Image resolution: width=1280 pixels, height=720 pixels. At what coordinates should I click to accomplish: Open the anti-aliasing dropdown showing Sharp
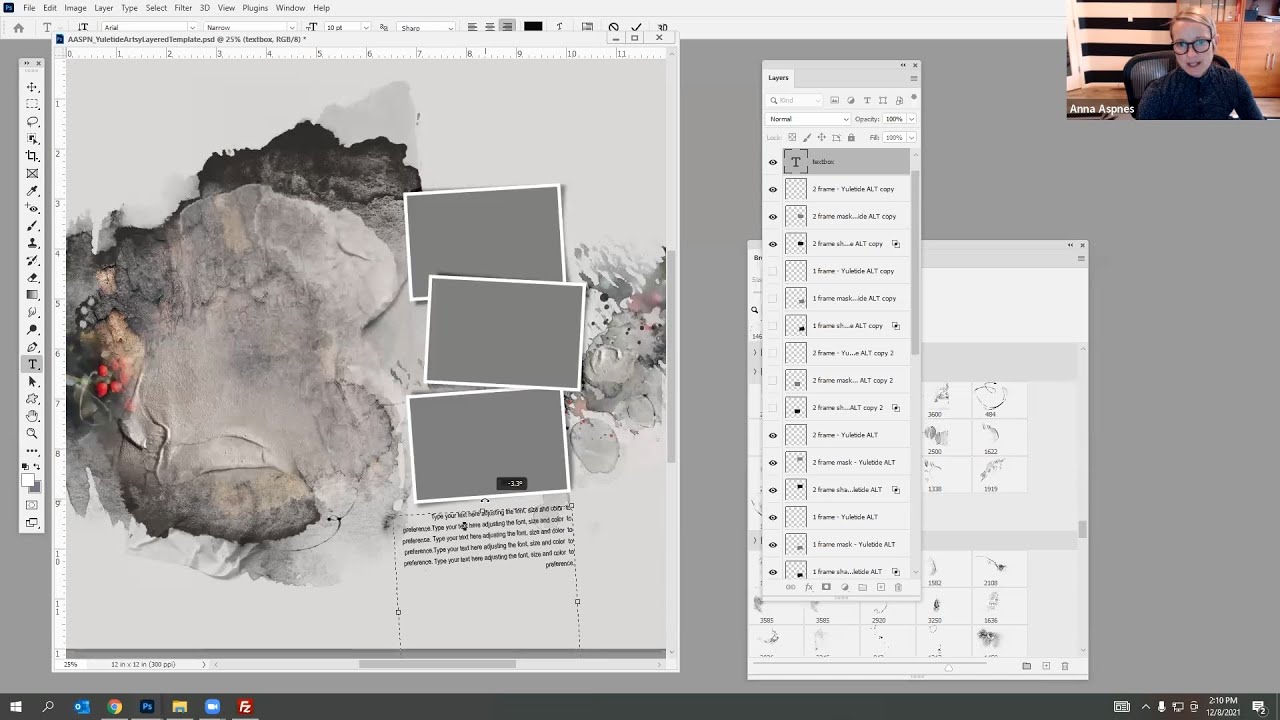tap(427, 28)
